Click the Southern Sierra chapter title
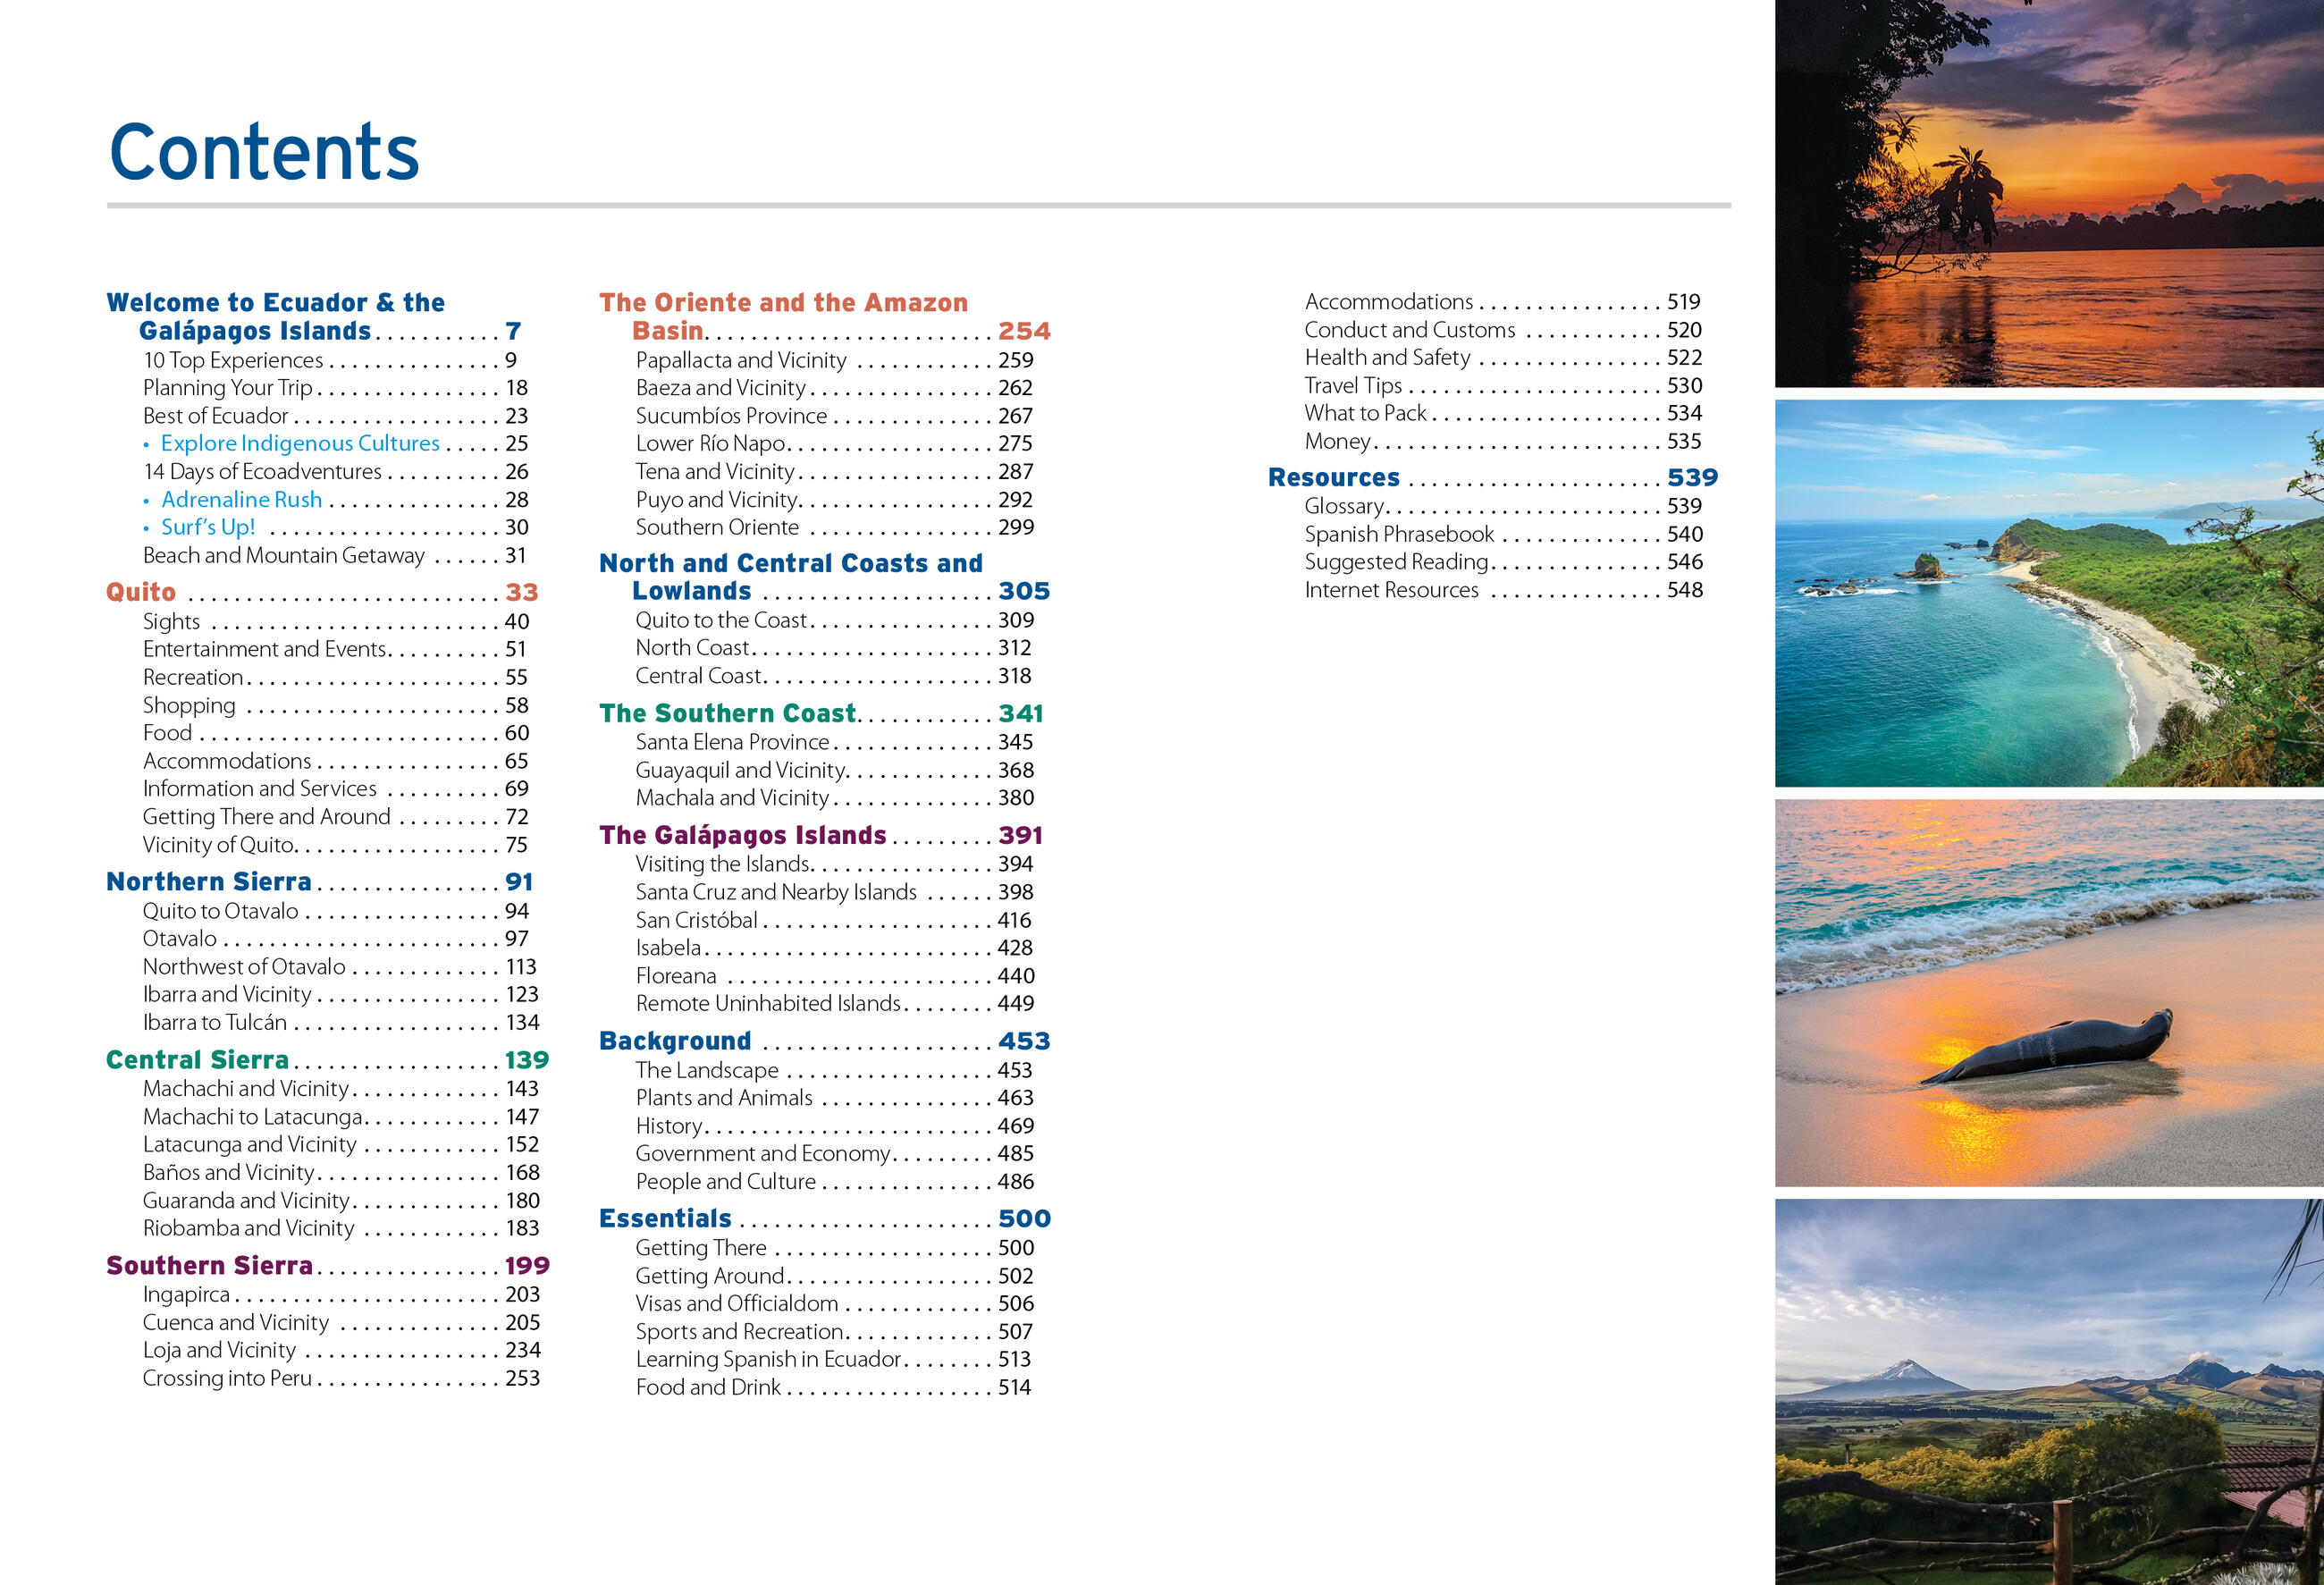 [x=209, y=1266]
